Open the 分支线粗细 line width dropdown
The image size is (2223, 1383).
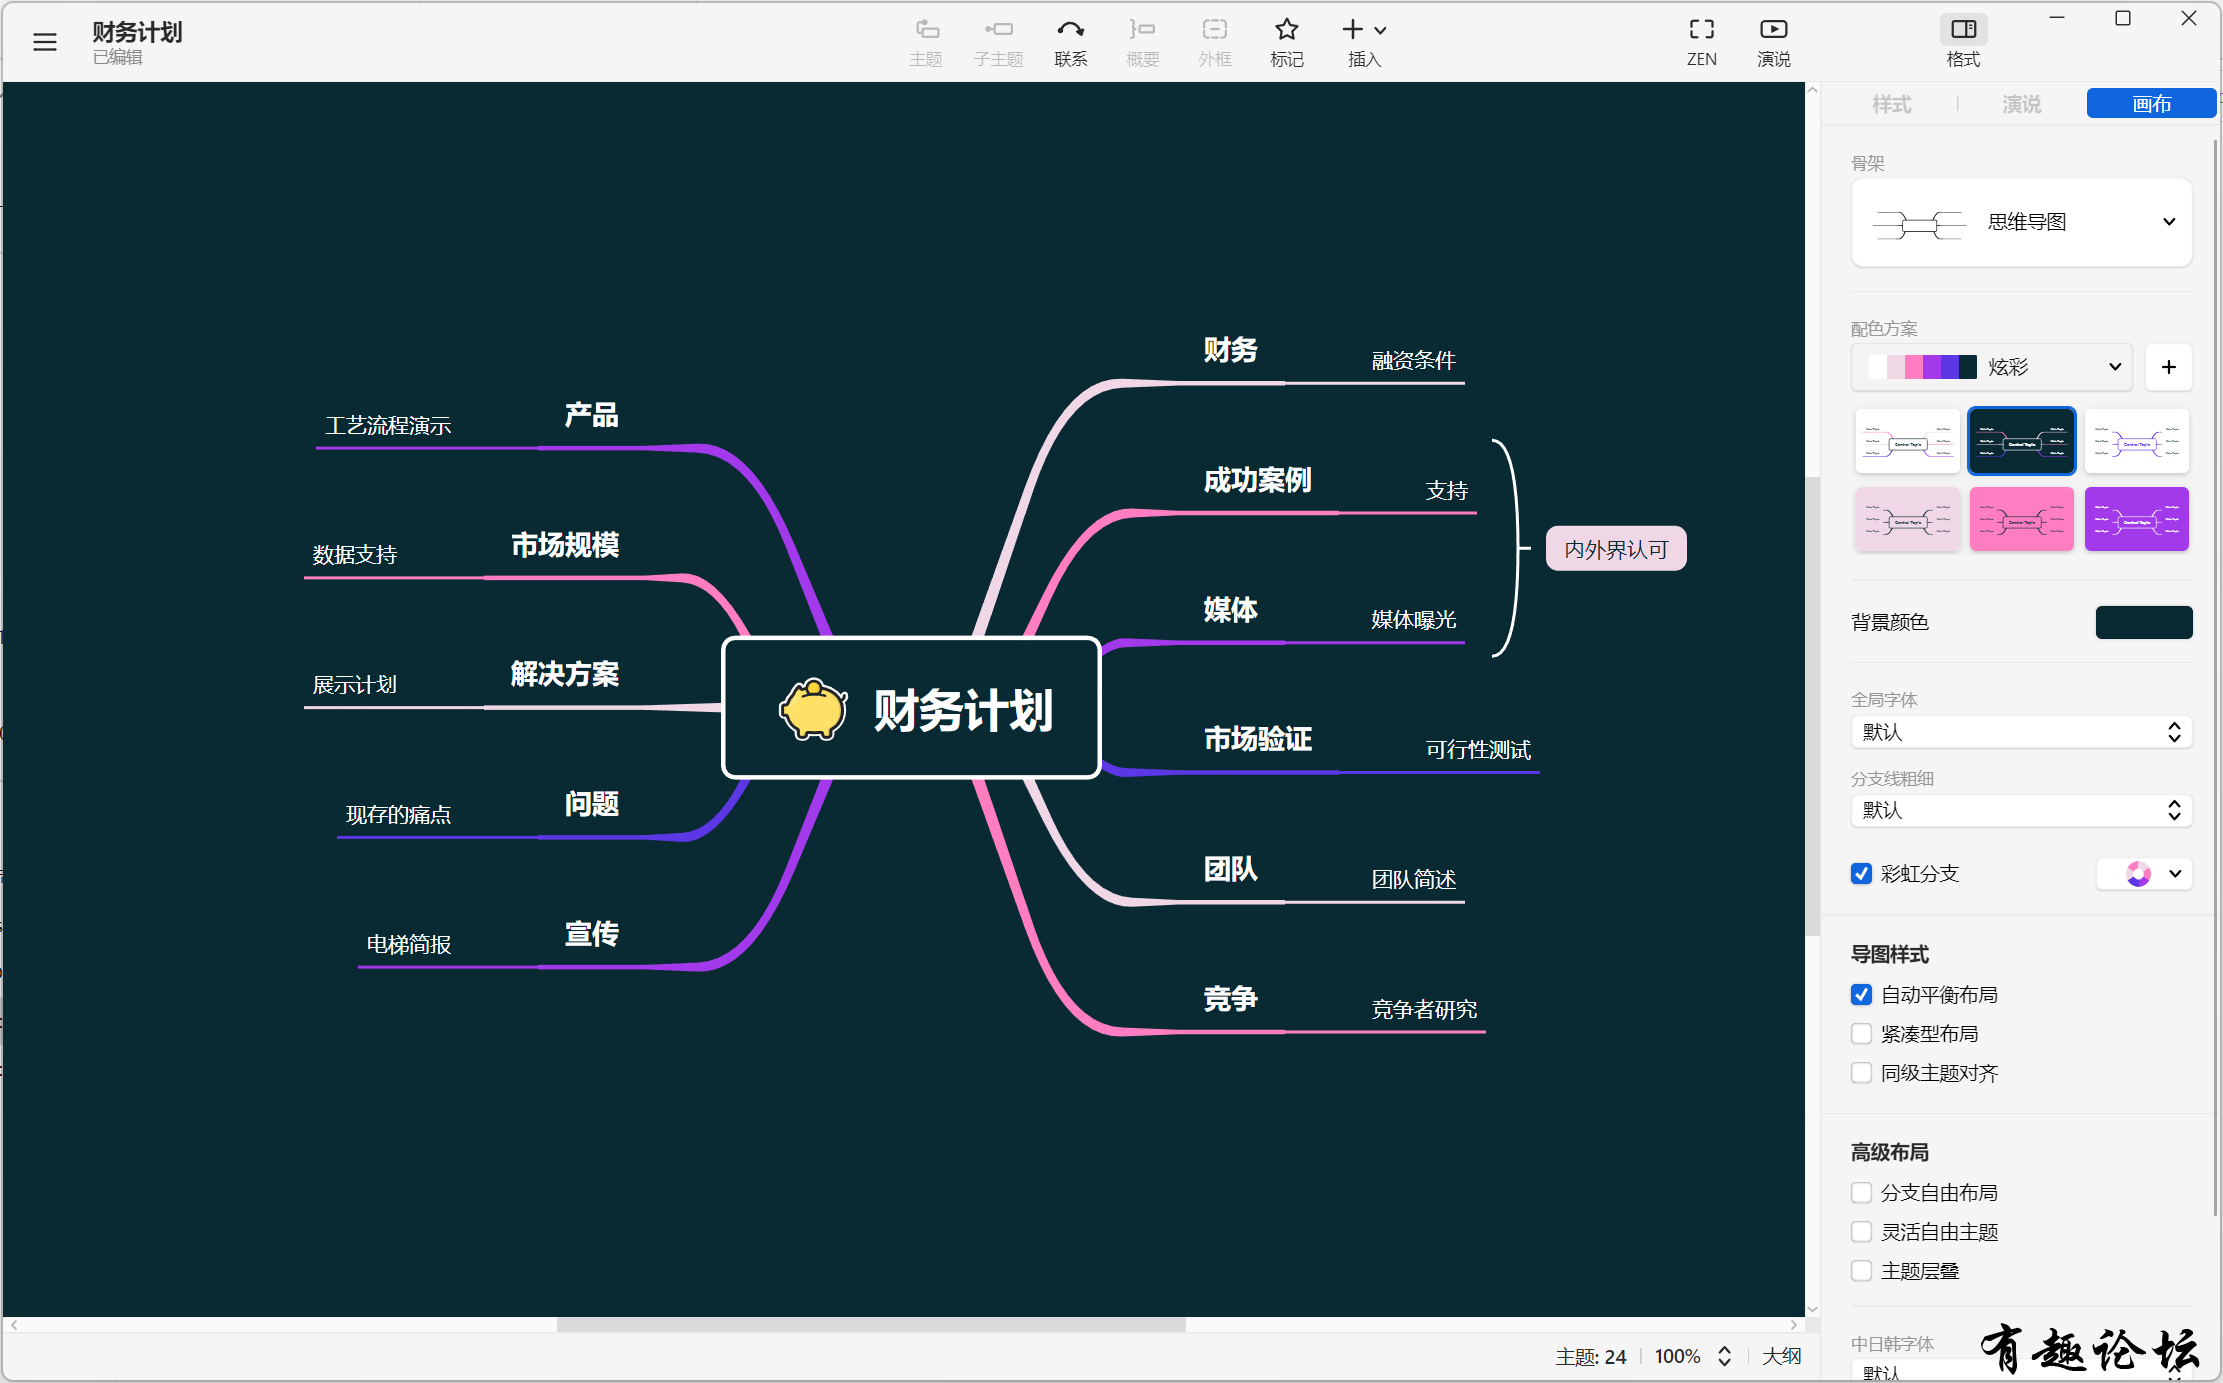2021,810
